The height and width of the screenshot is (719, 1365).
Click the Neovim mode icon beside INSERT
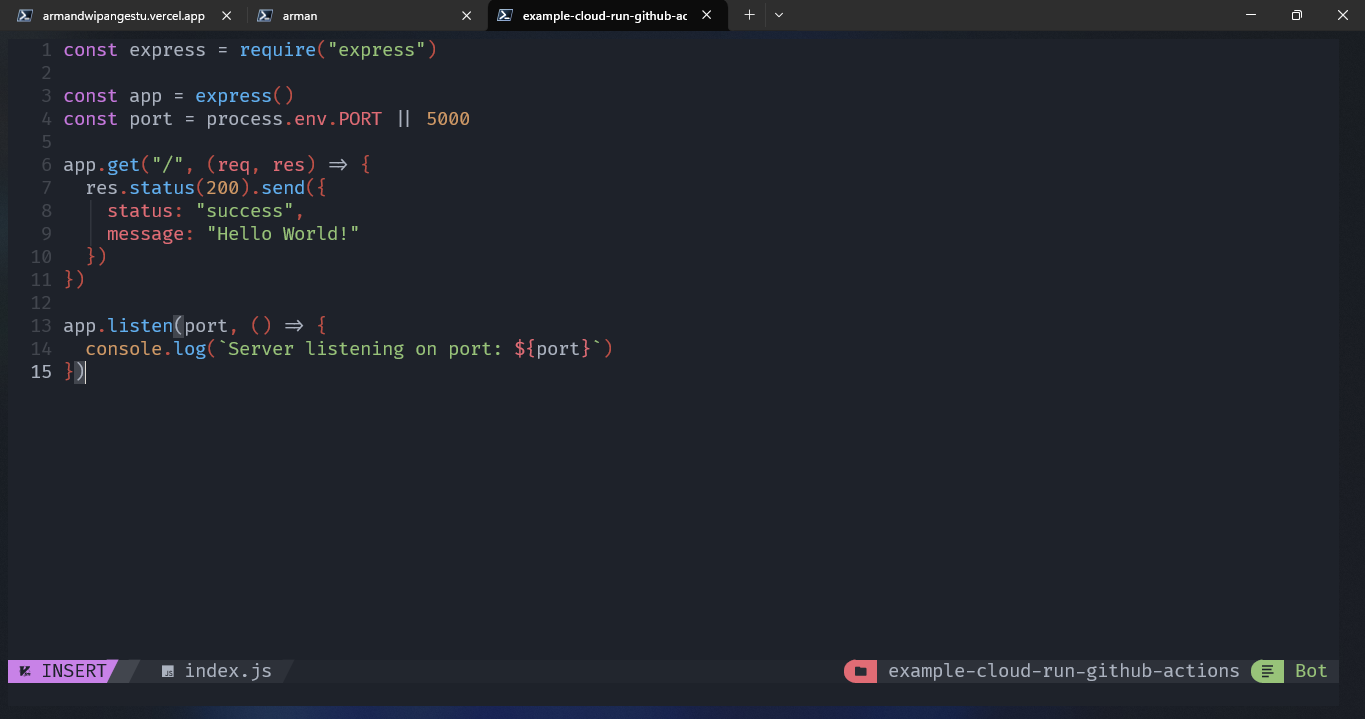tap(24, 671)
